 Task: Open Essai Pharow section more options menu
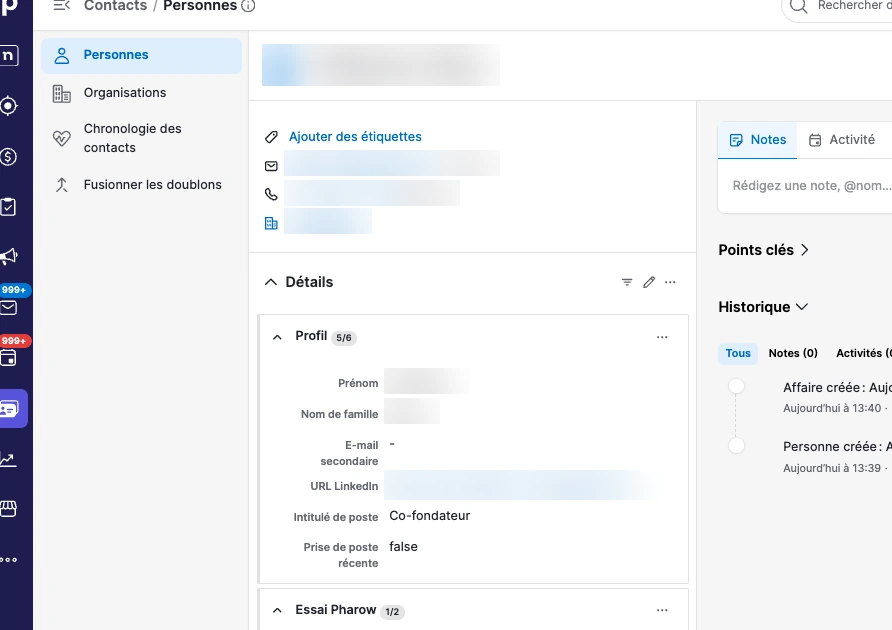click(x=662, y=610)
